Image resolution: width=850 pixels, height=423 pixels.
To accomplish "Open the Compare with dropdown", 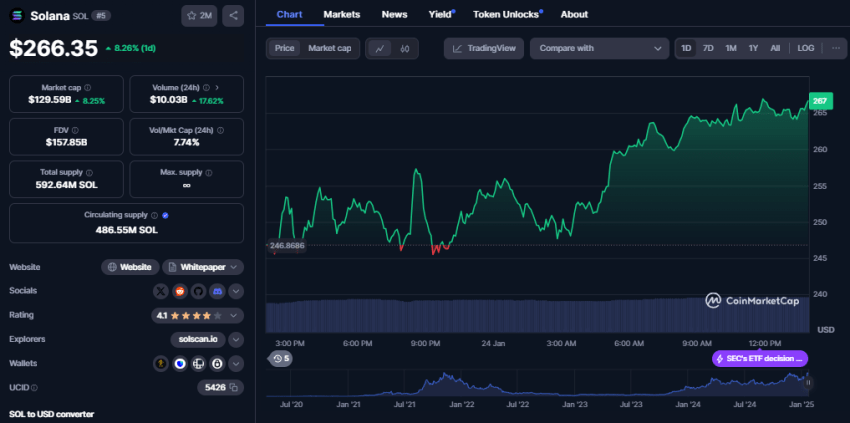I will 599,48.
